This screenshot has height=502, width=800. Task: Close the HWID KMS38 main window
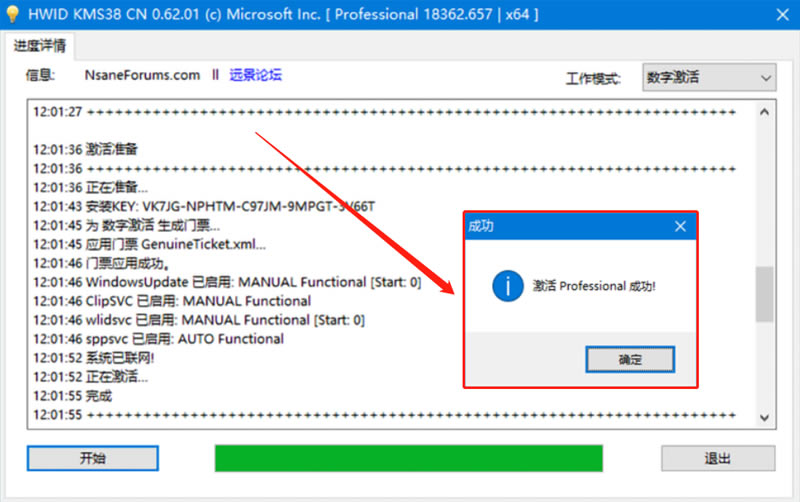[x=783, y=14]
